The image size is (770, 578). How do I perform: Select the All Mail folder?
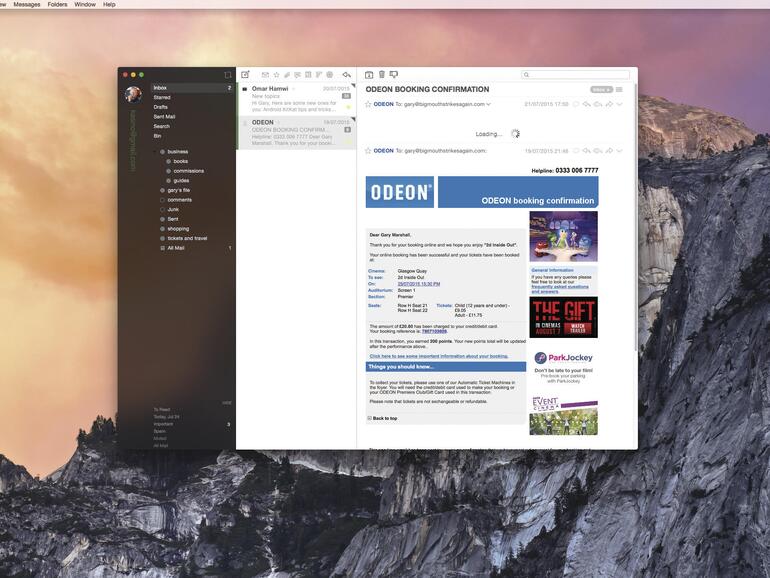(176, 248)
